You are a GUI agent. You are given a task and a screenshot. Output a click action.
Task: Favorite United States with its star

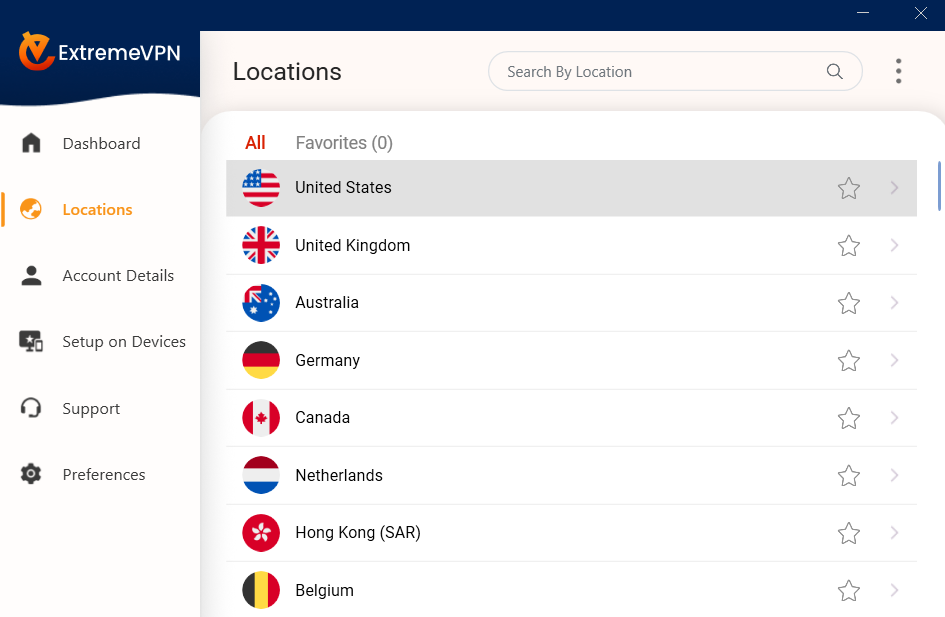pos(848,188)
